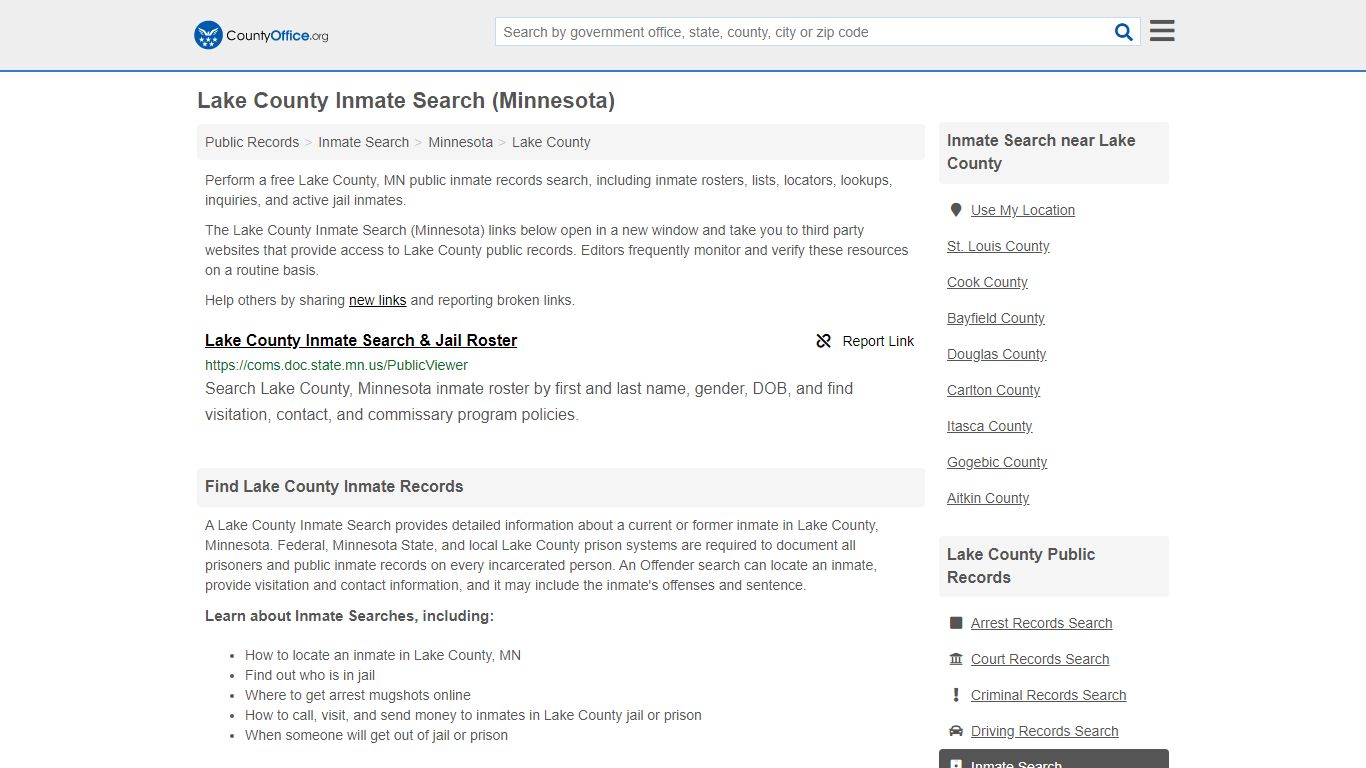Click the broken link Report icon

824,341
